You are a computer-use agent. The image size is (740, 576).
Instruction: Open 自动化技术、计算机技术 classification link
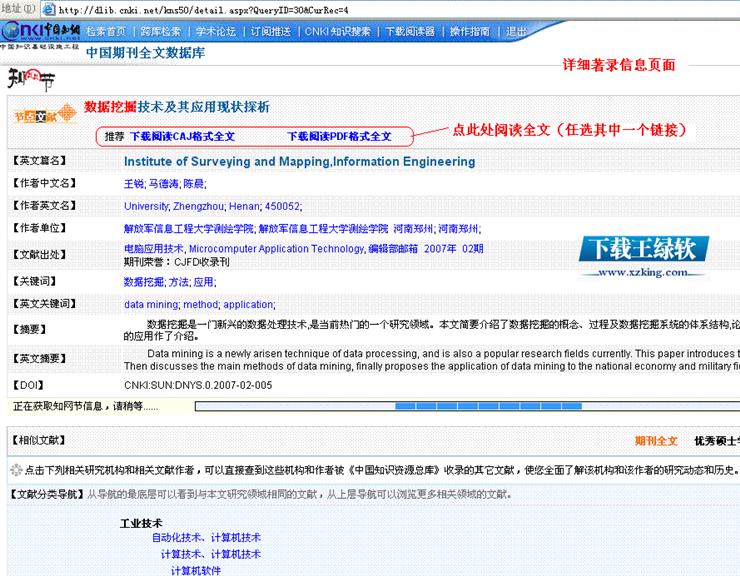click(206, 538)
